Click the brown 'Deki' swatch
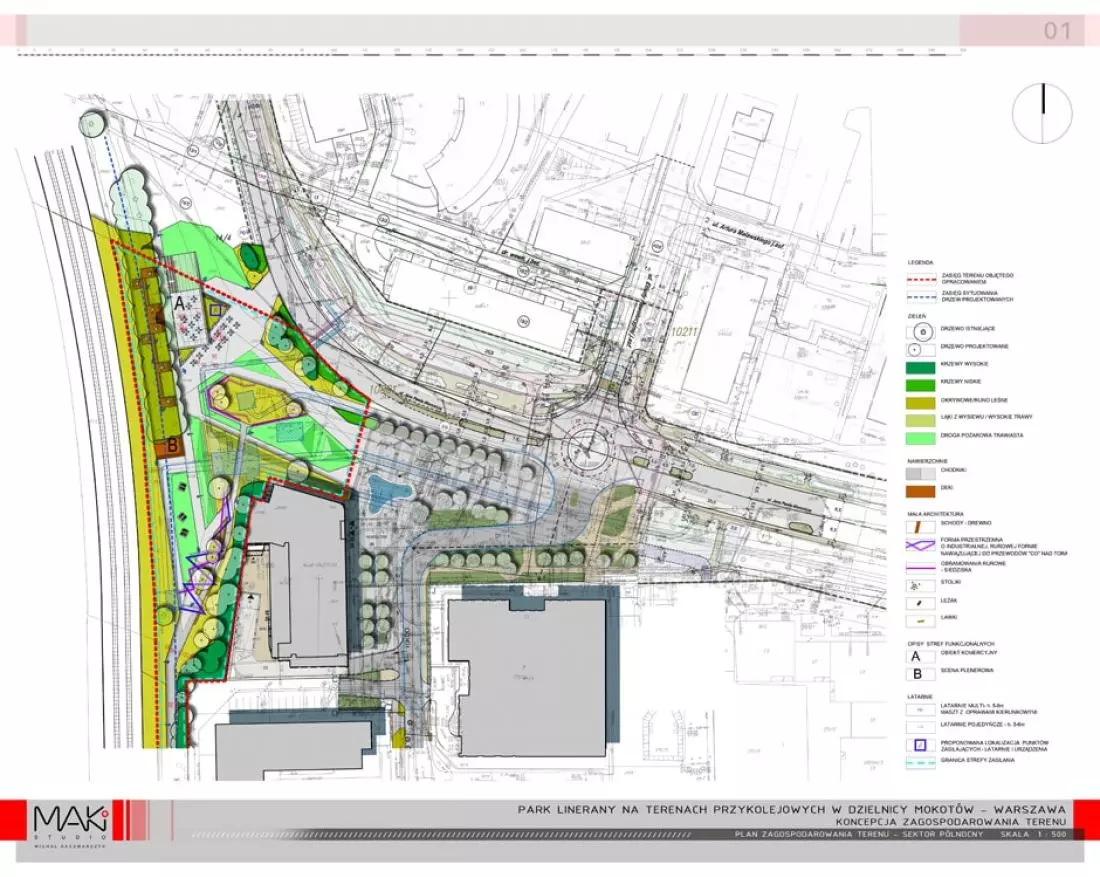Viewport: 1100px width, 877px height. (920, 491)
